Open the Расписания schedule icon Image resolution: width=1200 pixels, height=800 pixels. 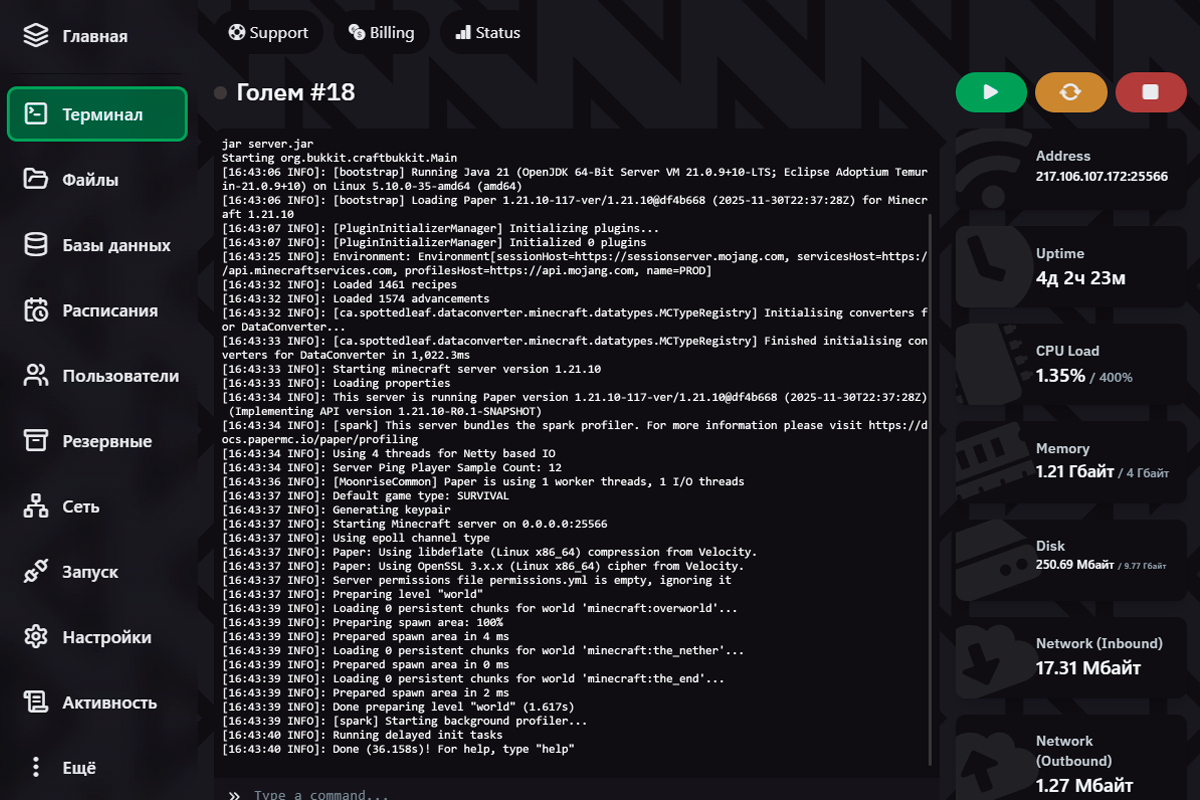(36, 310)
